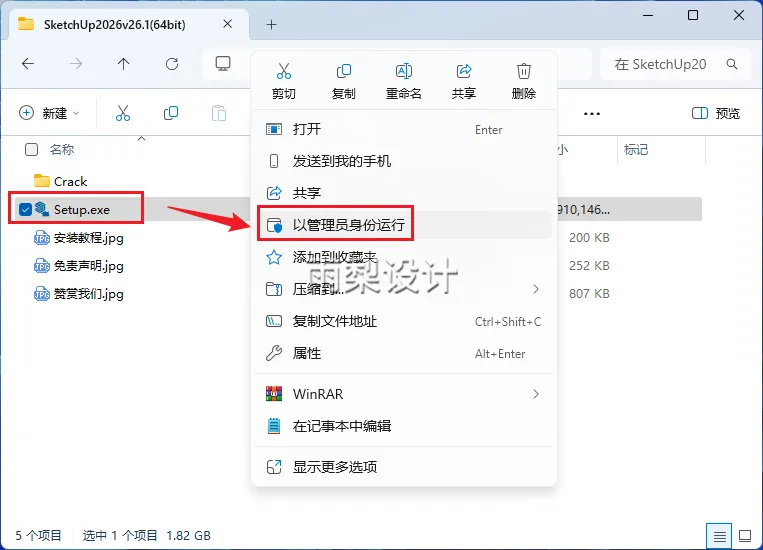The width and height of the screenshot is (763, 550).
Task: Click the 807 KB size cell
Action: pos(589,294)
